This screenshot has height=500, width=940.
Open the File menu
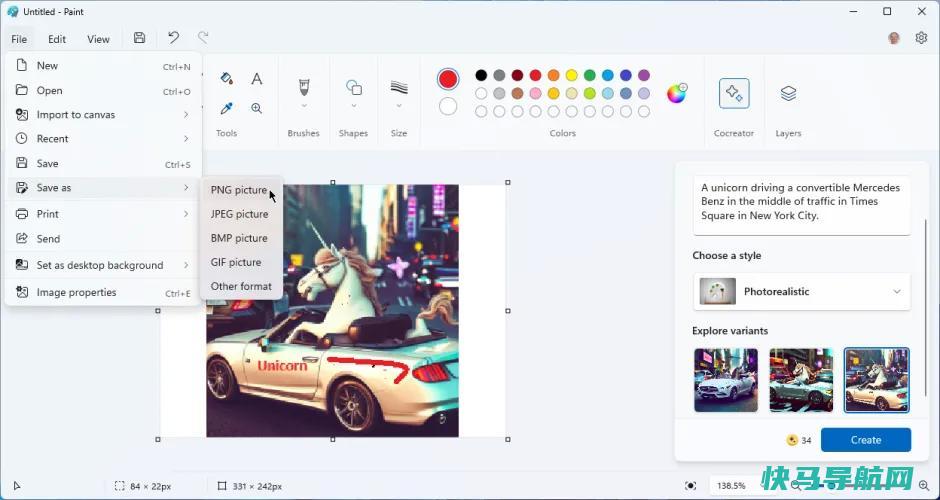click(x=19, y=39)
